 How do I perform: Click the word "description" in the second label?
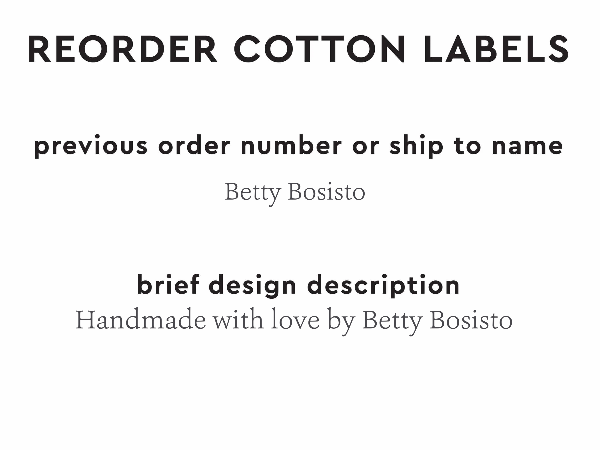pyautogui.click(x=383, y=285)
